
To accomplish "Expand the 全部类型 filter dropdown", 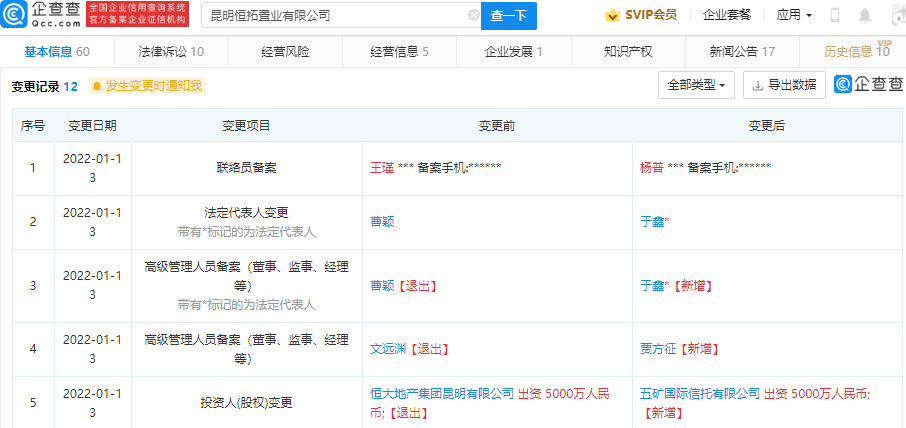I will [697, 86].
